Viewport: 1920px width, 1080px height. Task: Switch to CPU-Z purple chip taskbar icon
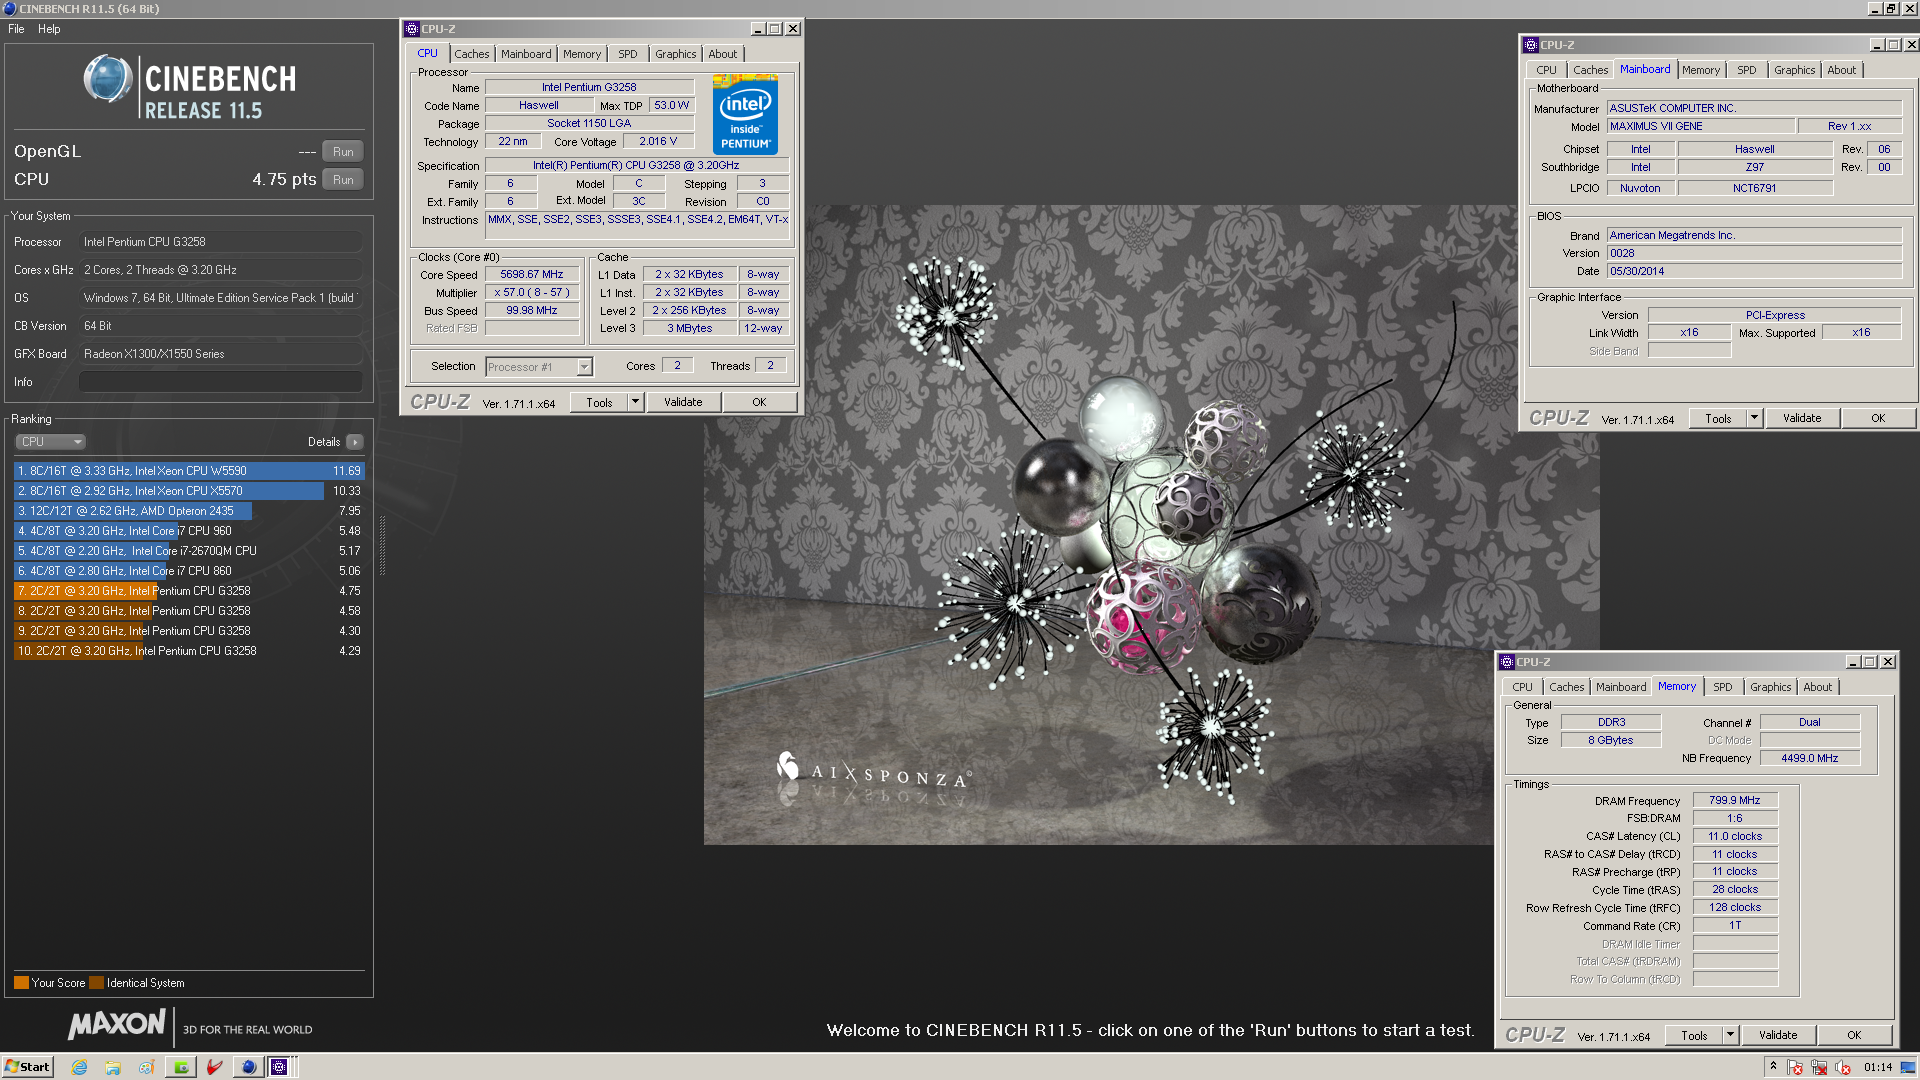point(280,1067)
